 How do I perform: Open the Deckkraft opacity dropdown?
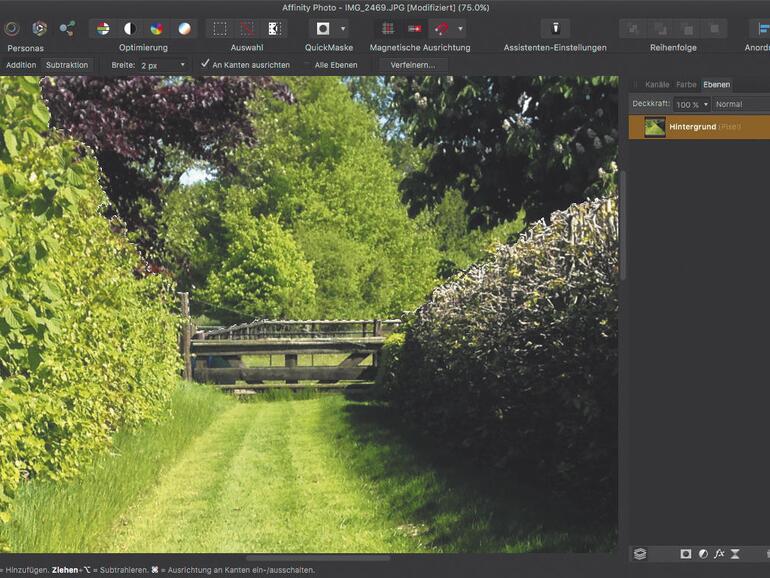[x=691, y=104]
